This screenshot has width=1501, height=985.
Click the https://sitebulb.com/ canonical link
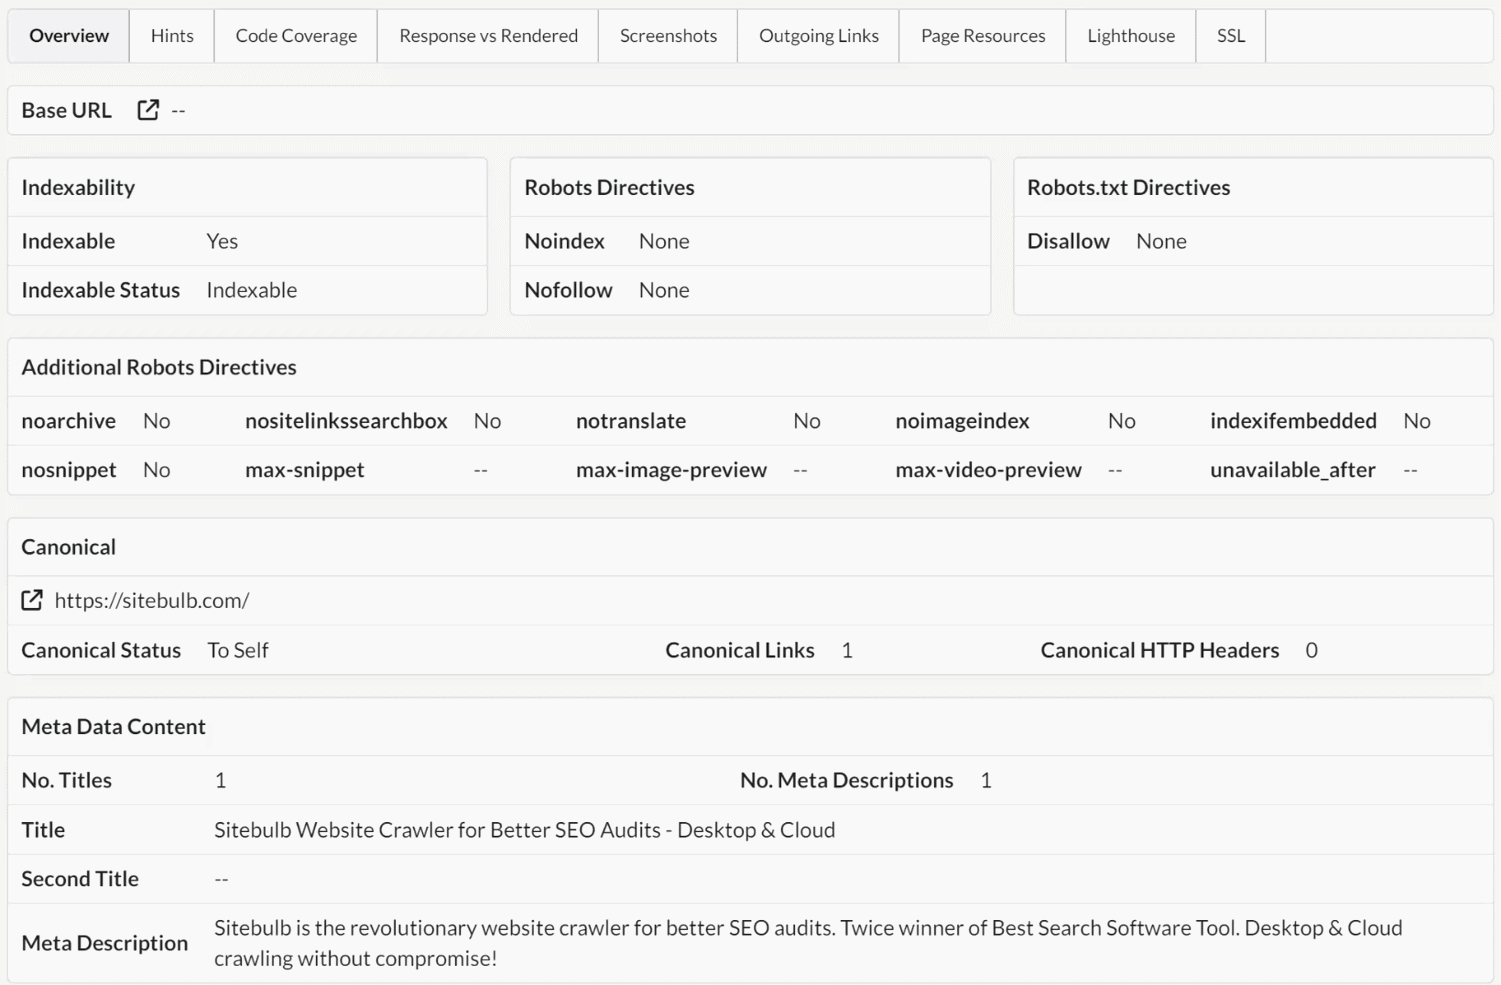[152, 600]
